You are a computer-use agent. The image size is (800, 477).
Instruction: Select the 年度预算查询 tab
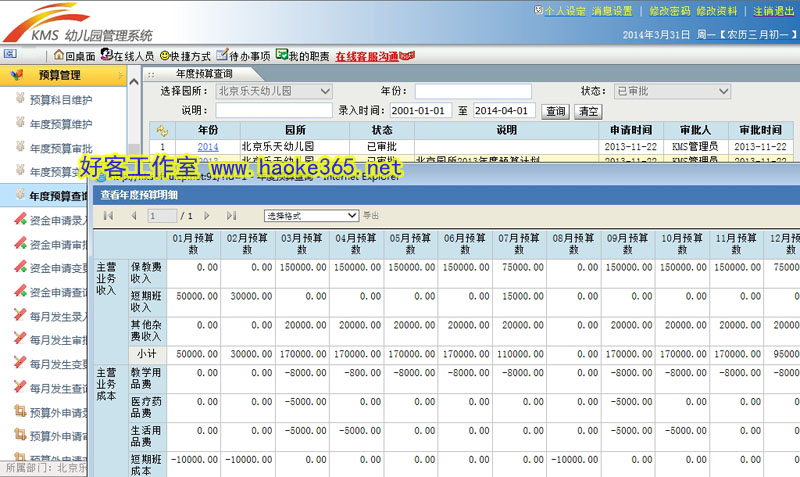[x=204, y=74]
